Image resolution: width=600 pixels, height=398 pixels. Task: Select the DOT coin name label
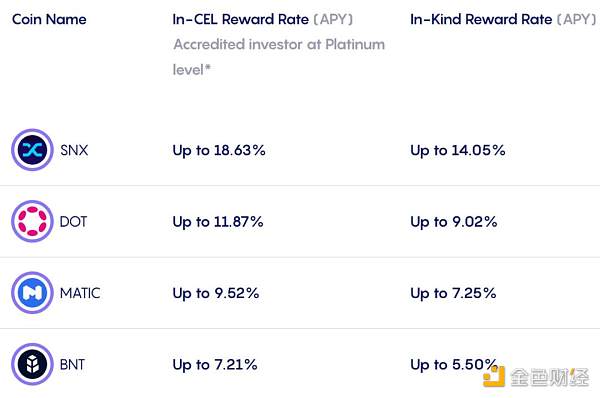[73, 222]
